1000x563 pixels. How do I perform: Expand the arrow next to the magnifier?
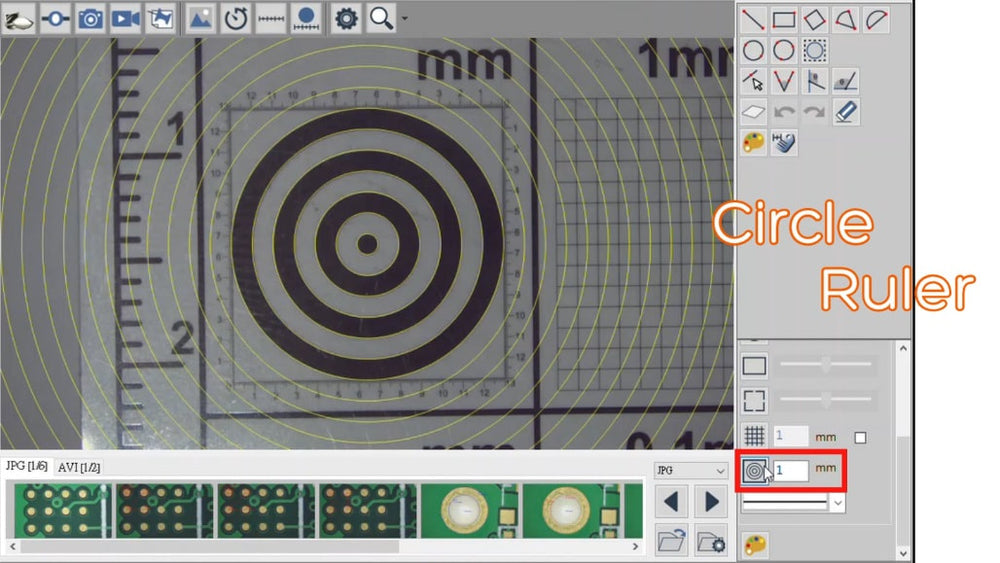tap(404, 18)
